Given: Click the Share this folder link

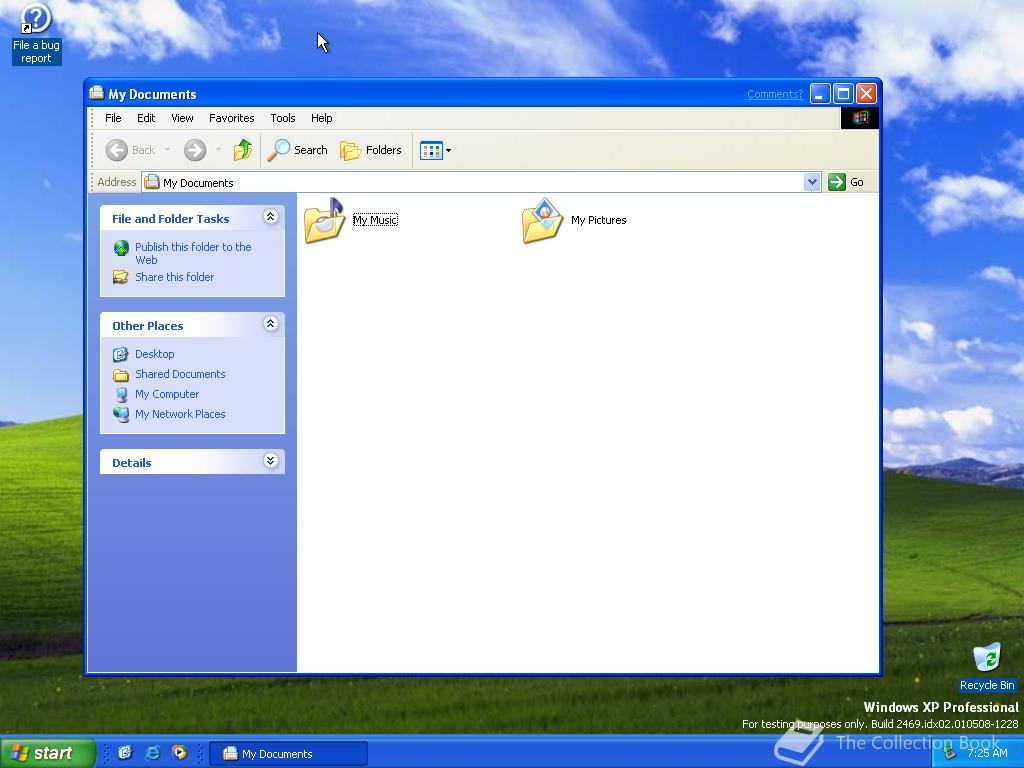Looking at the screenshot, I should coord(174,277).
